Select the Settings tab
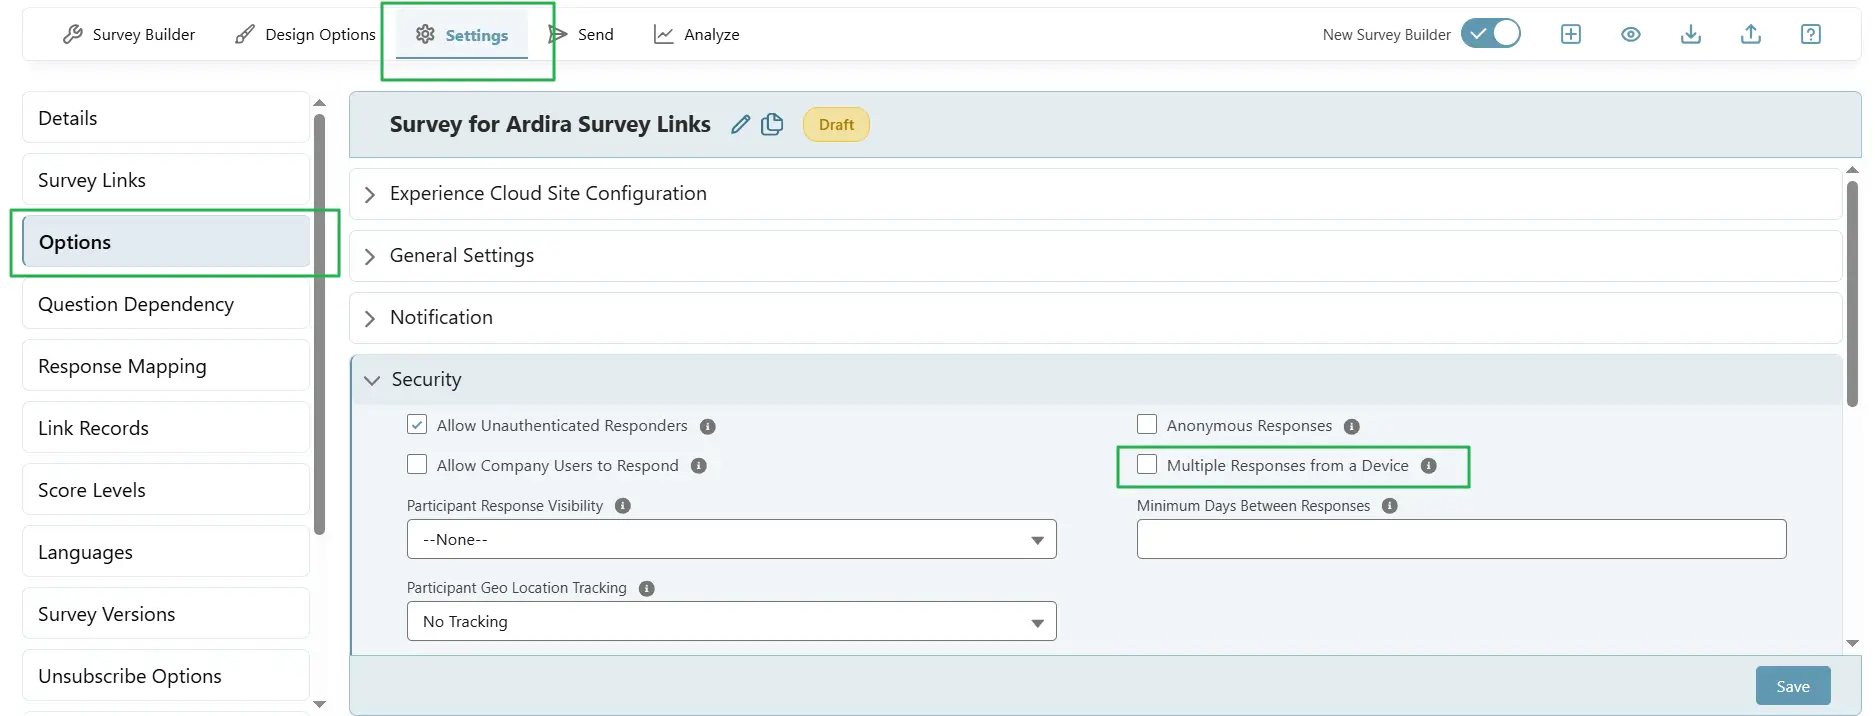Image resolution: width=1875 pixels, height=716 pixels. (462, 35)
